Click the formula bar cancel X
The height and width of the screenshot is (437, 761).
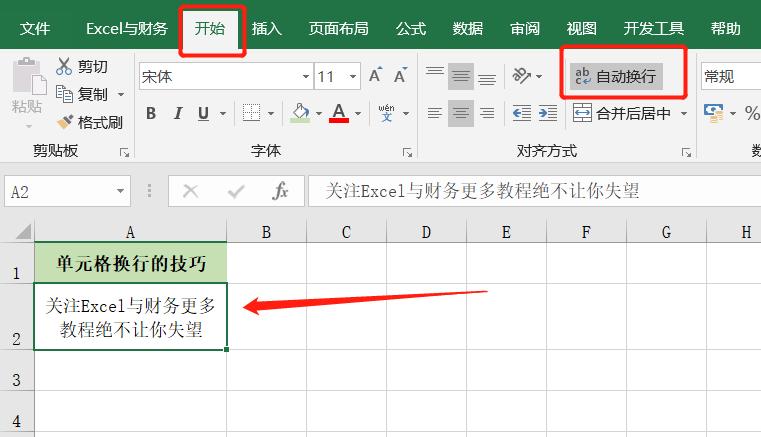pyautogui.click(x=190, y=191)
